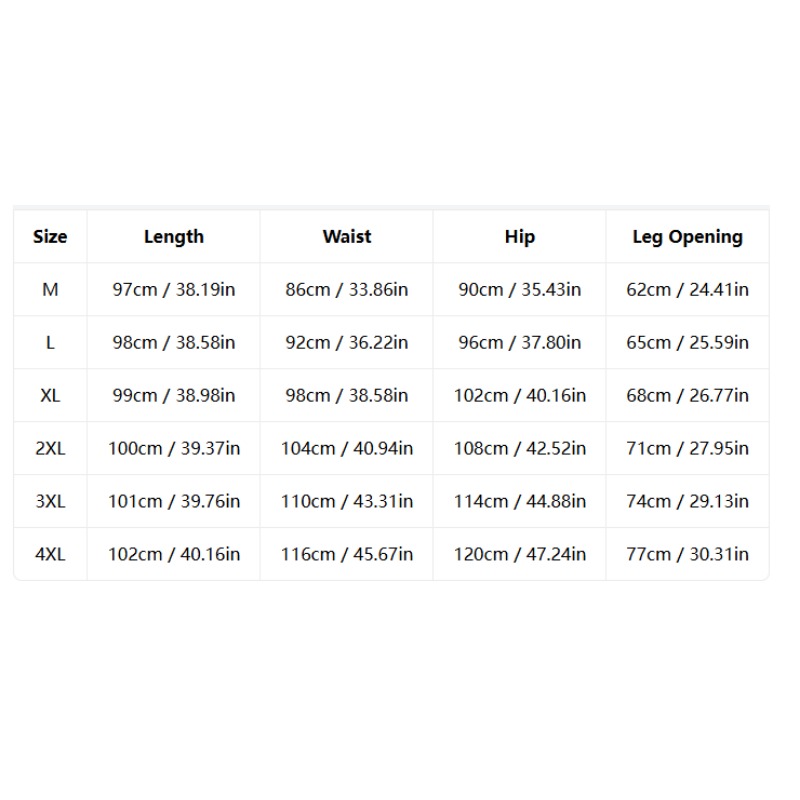Image resolution: width=800 pixels, height=800 pixels.
Task: Select the 110cm / 43.31in waist cell
Action: pos(346,501)
